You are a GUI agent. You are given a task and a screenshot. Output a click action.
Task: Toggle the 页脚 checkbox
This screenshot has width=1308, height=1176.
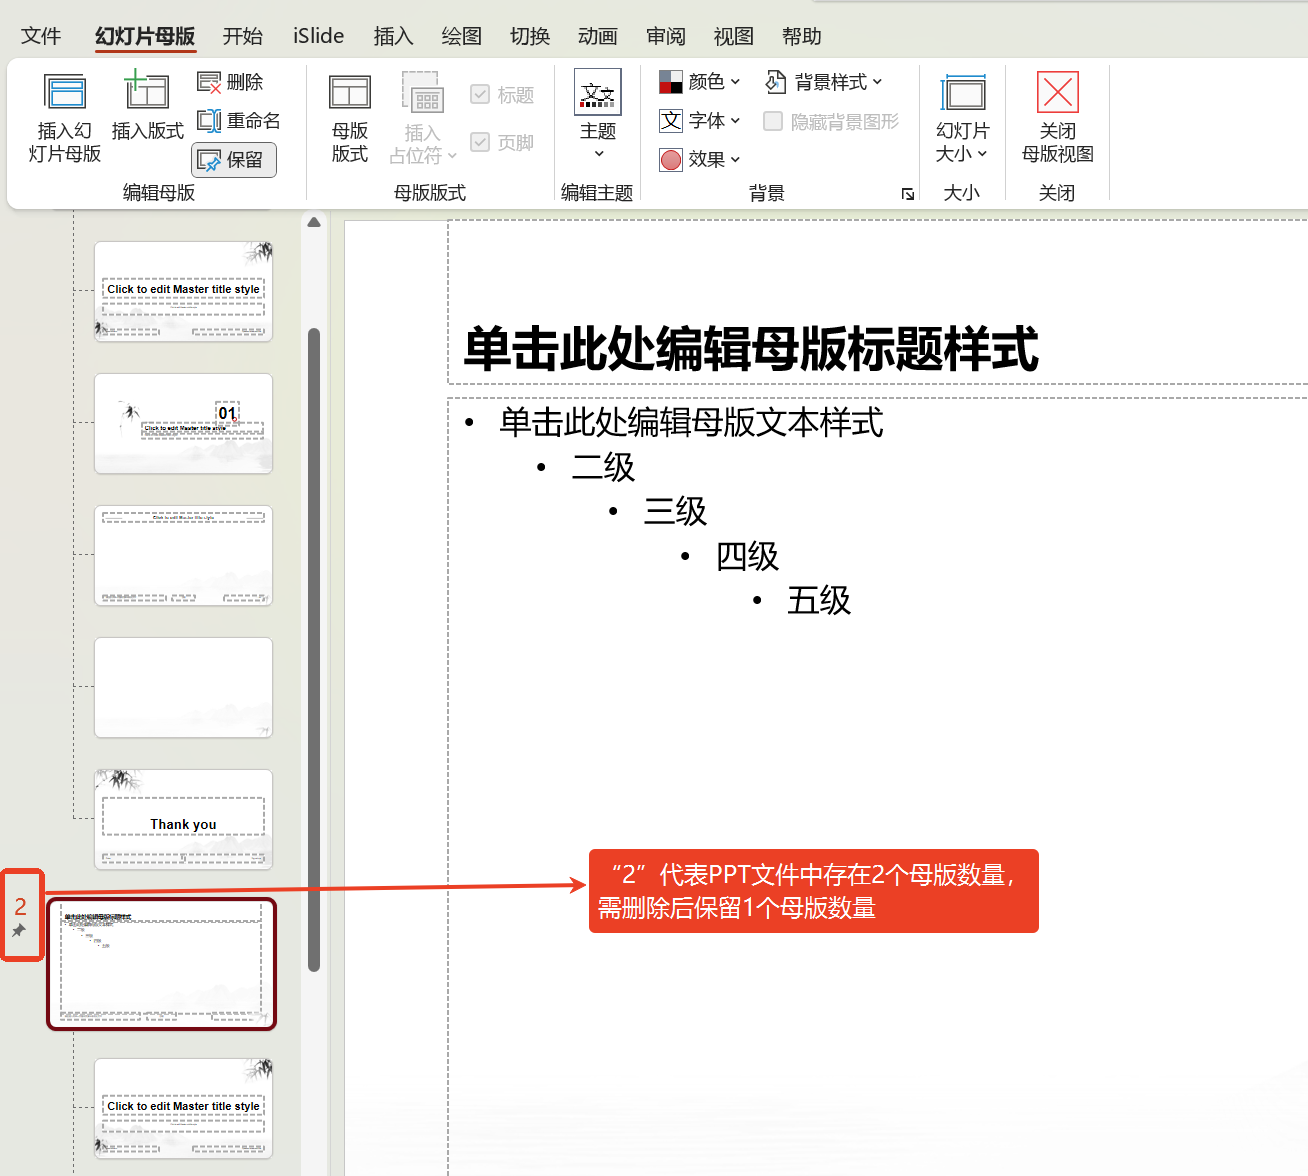pos(480,142)
